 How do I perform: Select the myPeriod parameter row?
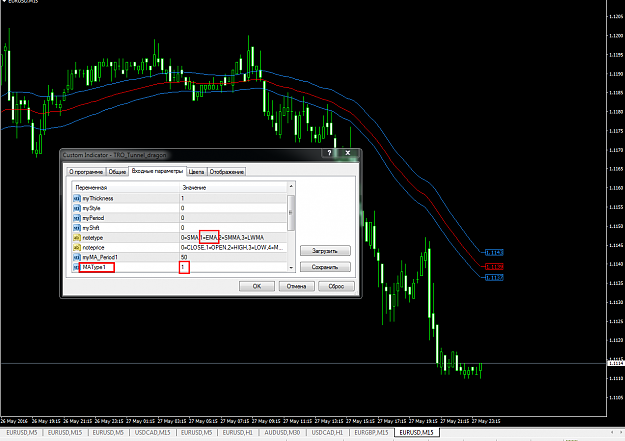179,218
